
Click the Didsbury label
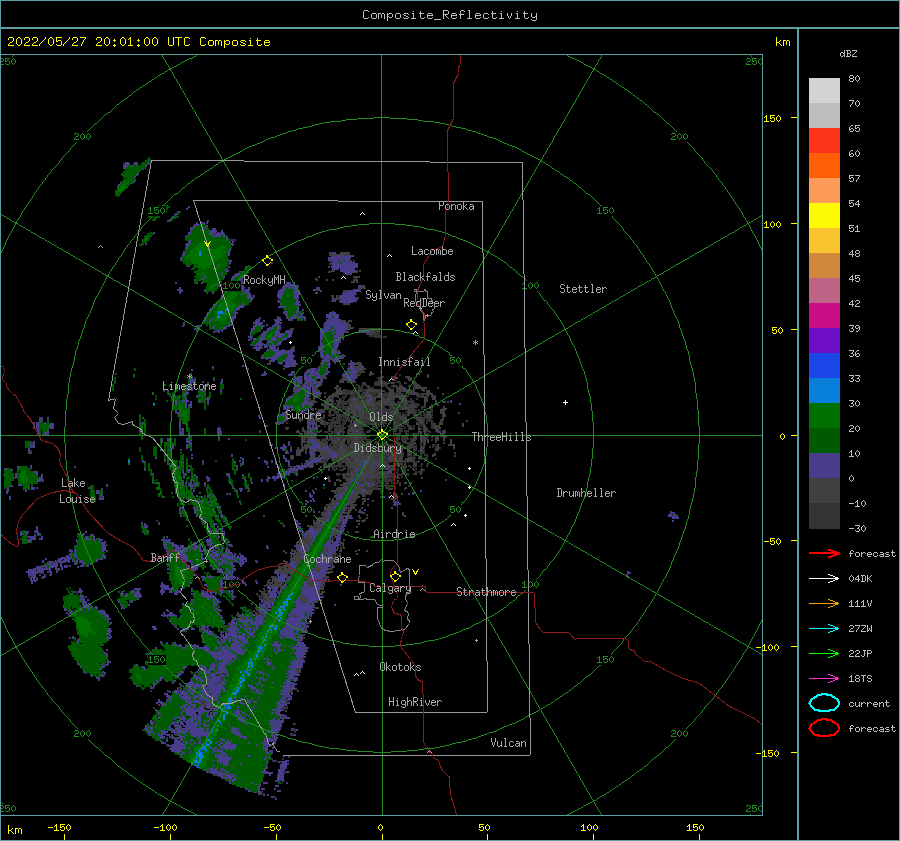pyautogui.click(x=378, y=448)
